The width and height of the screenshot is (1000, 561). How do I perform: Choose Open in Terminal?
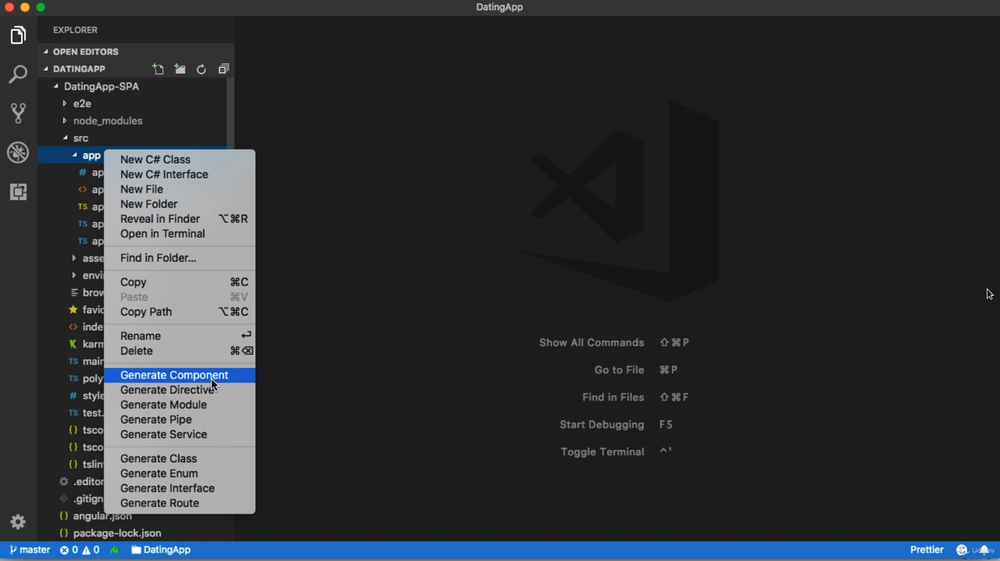pos(179,233)
